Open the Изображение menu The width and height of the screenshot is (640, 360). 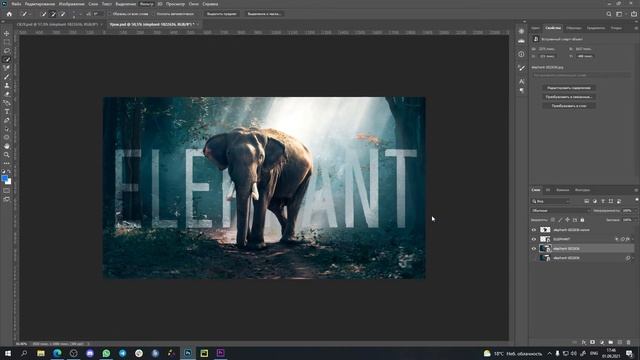[71, 4]
